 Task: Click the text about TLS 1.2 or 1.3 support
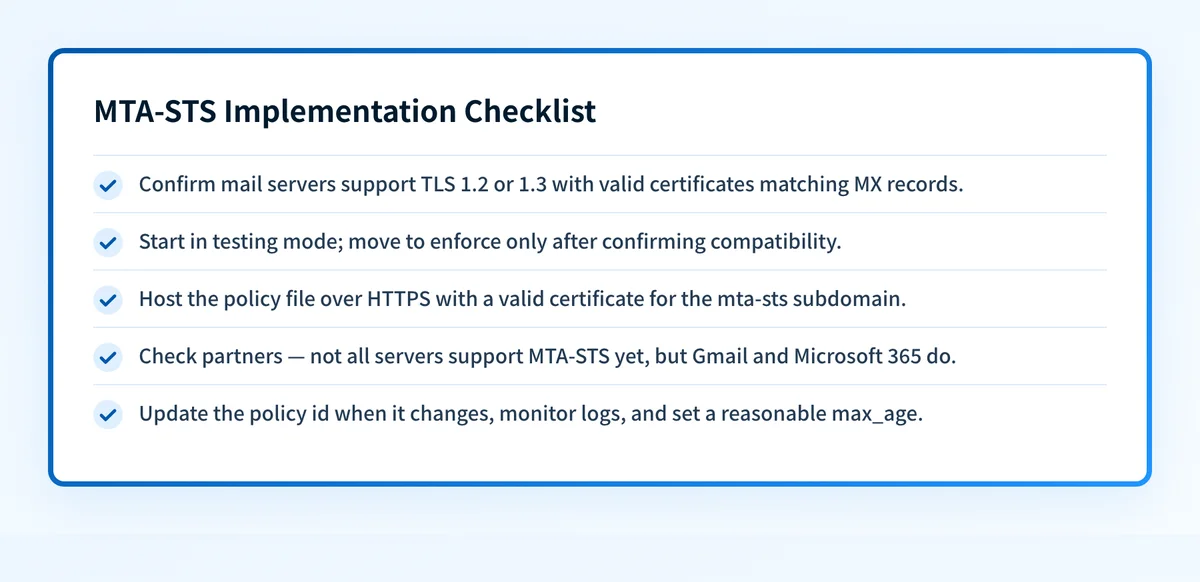(551, 185)
